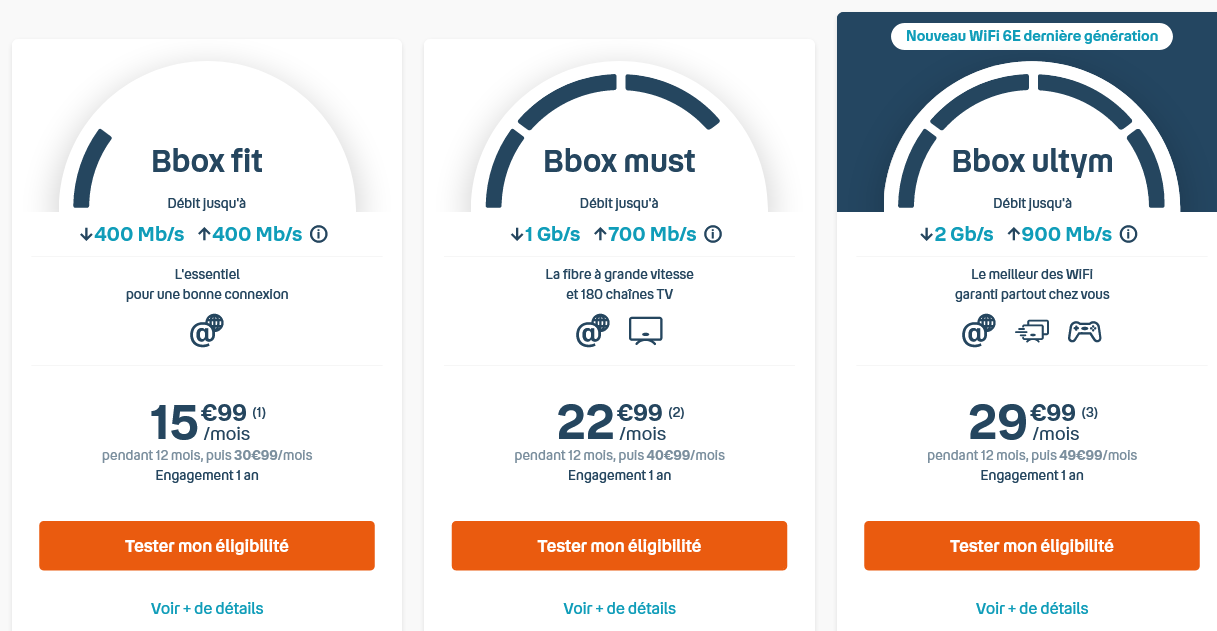Click footnote (1) next to 15€99 price
Viewport: 1217px width, 631px height.
coord(259,412)
